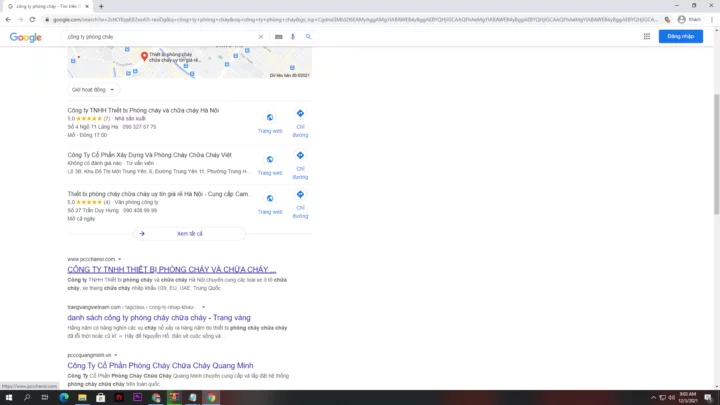
Task: Close the công ty phòng cháy tab
Action: click(87, 6)
